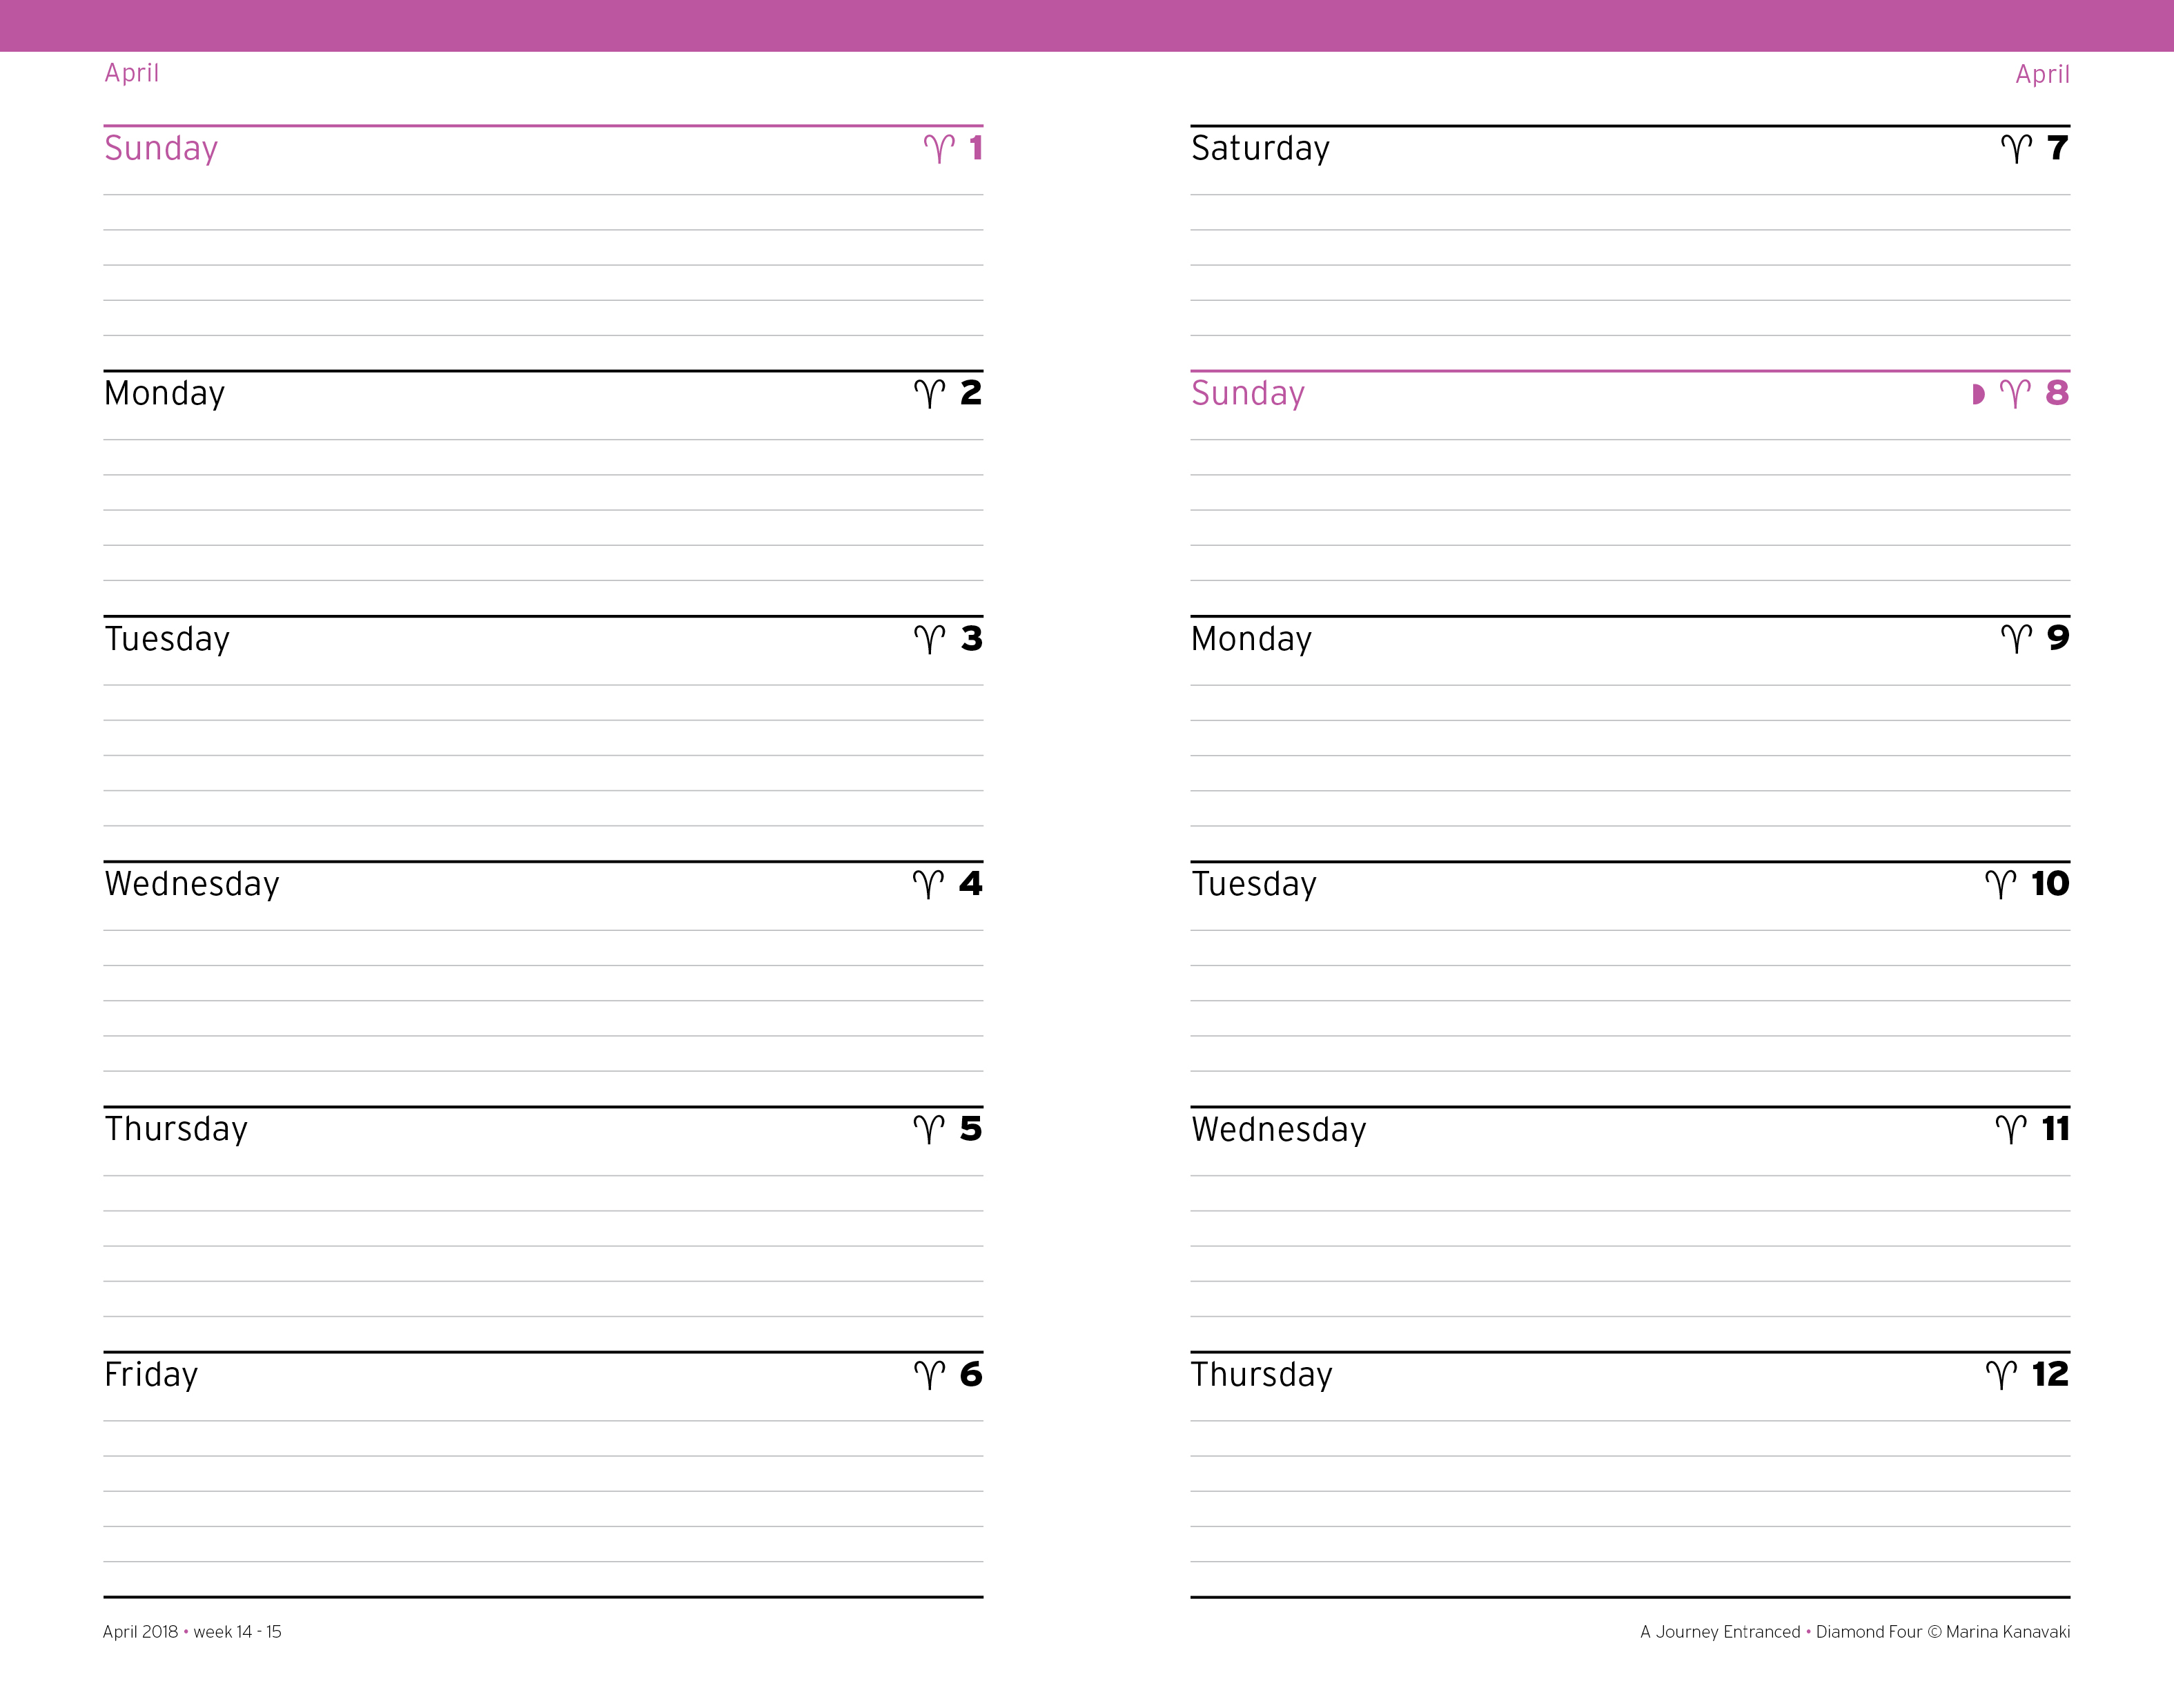This screenshot has height=1708, width=2174.
Task: Click the bold date number 11
Action: click(2055, 1129)
